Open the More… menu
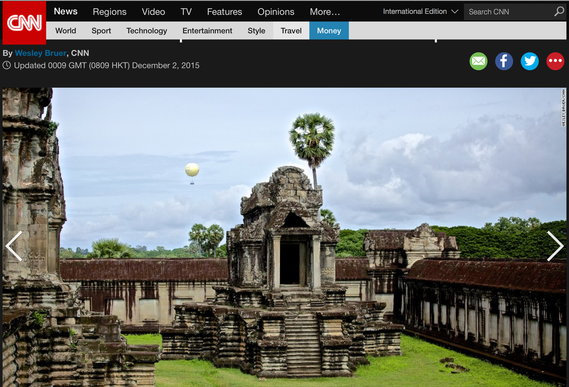The height and width of the screenshot is (387, 569). point(325,12)
